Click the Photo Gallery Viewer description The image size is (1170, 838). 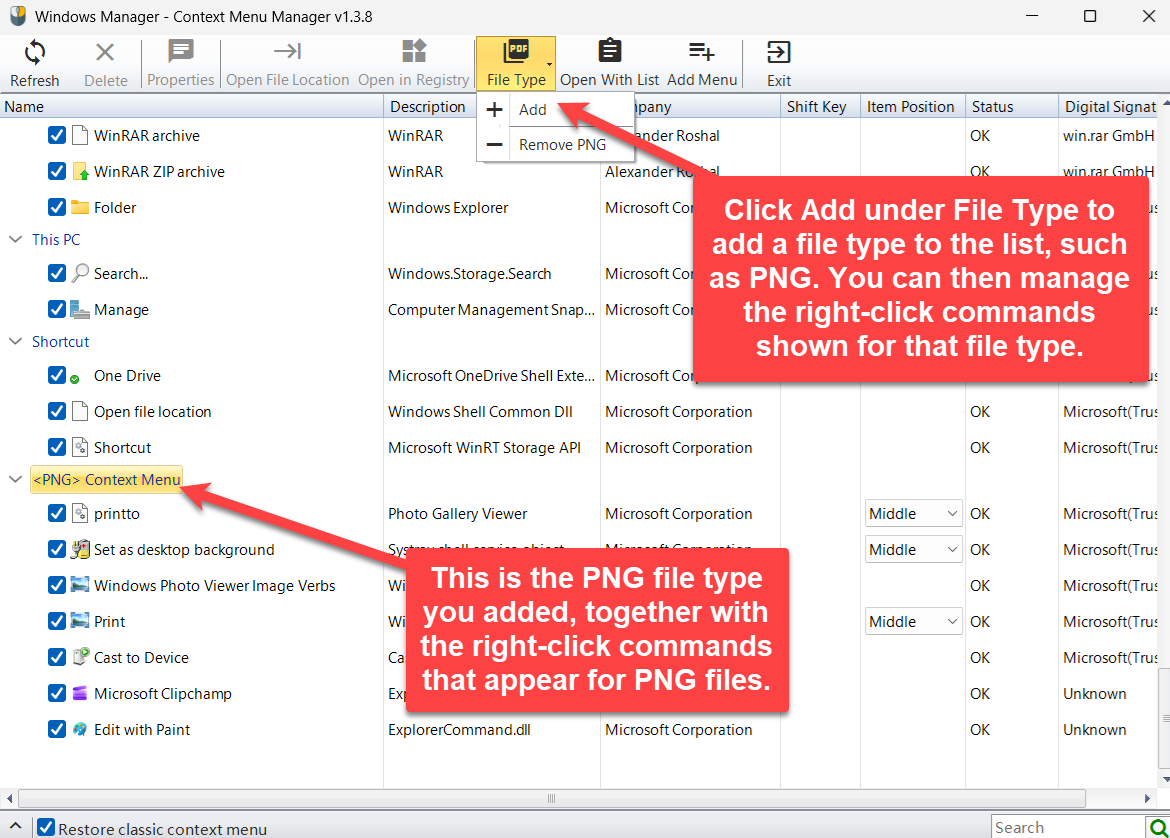(x=457, y=513)
